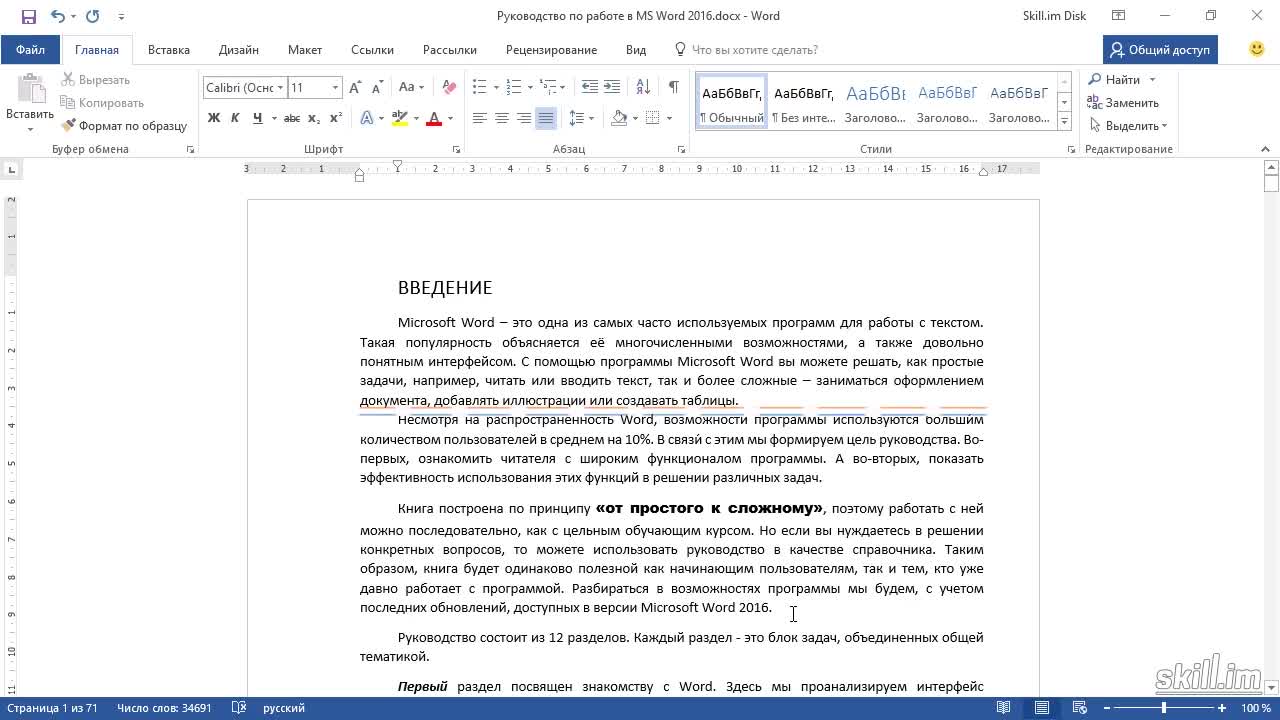Apply the Обычный style
1280x720 pixels.
click(x=732, y=102)
